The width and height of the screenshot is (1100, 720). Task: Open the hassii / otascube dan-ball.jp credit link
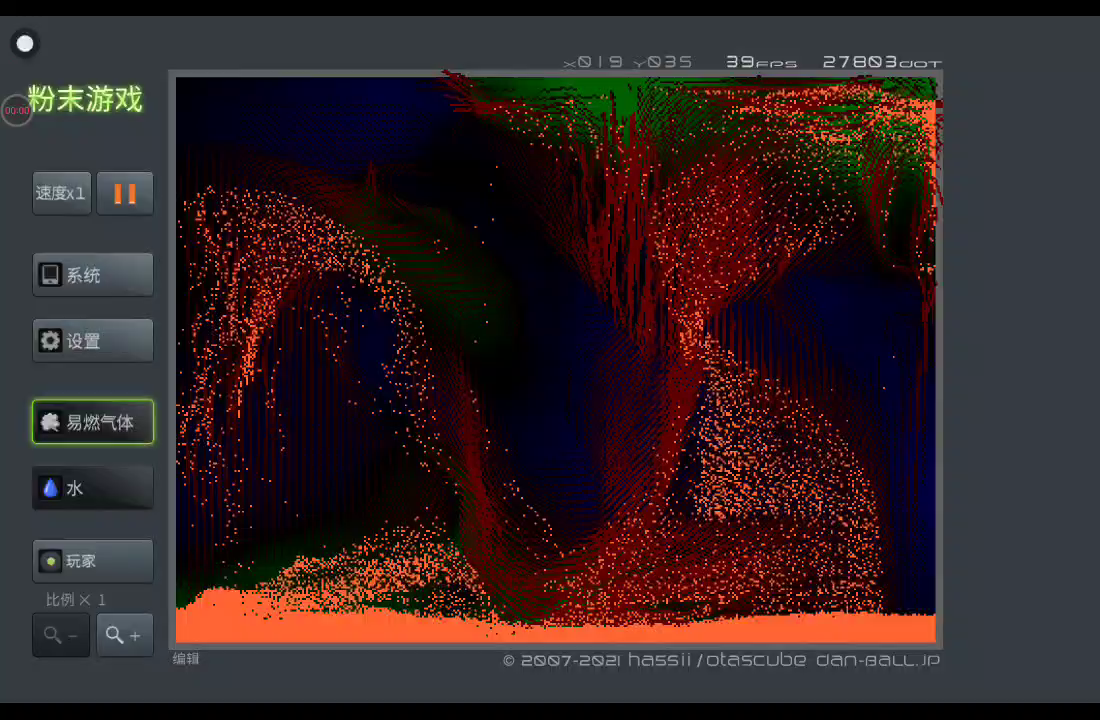[721, 660]
